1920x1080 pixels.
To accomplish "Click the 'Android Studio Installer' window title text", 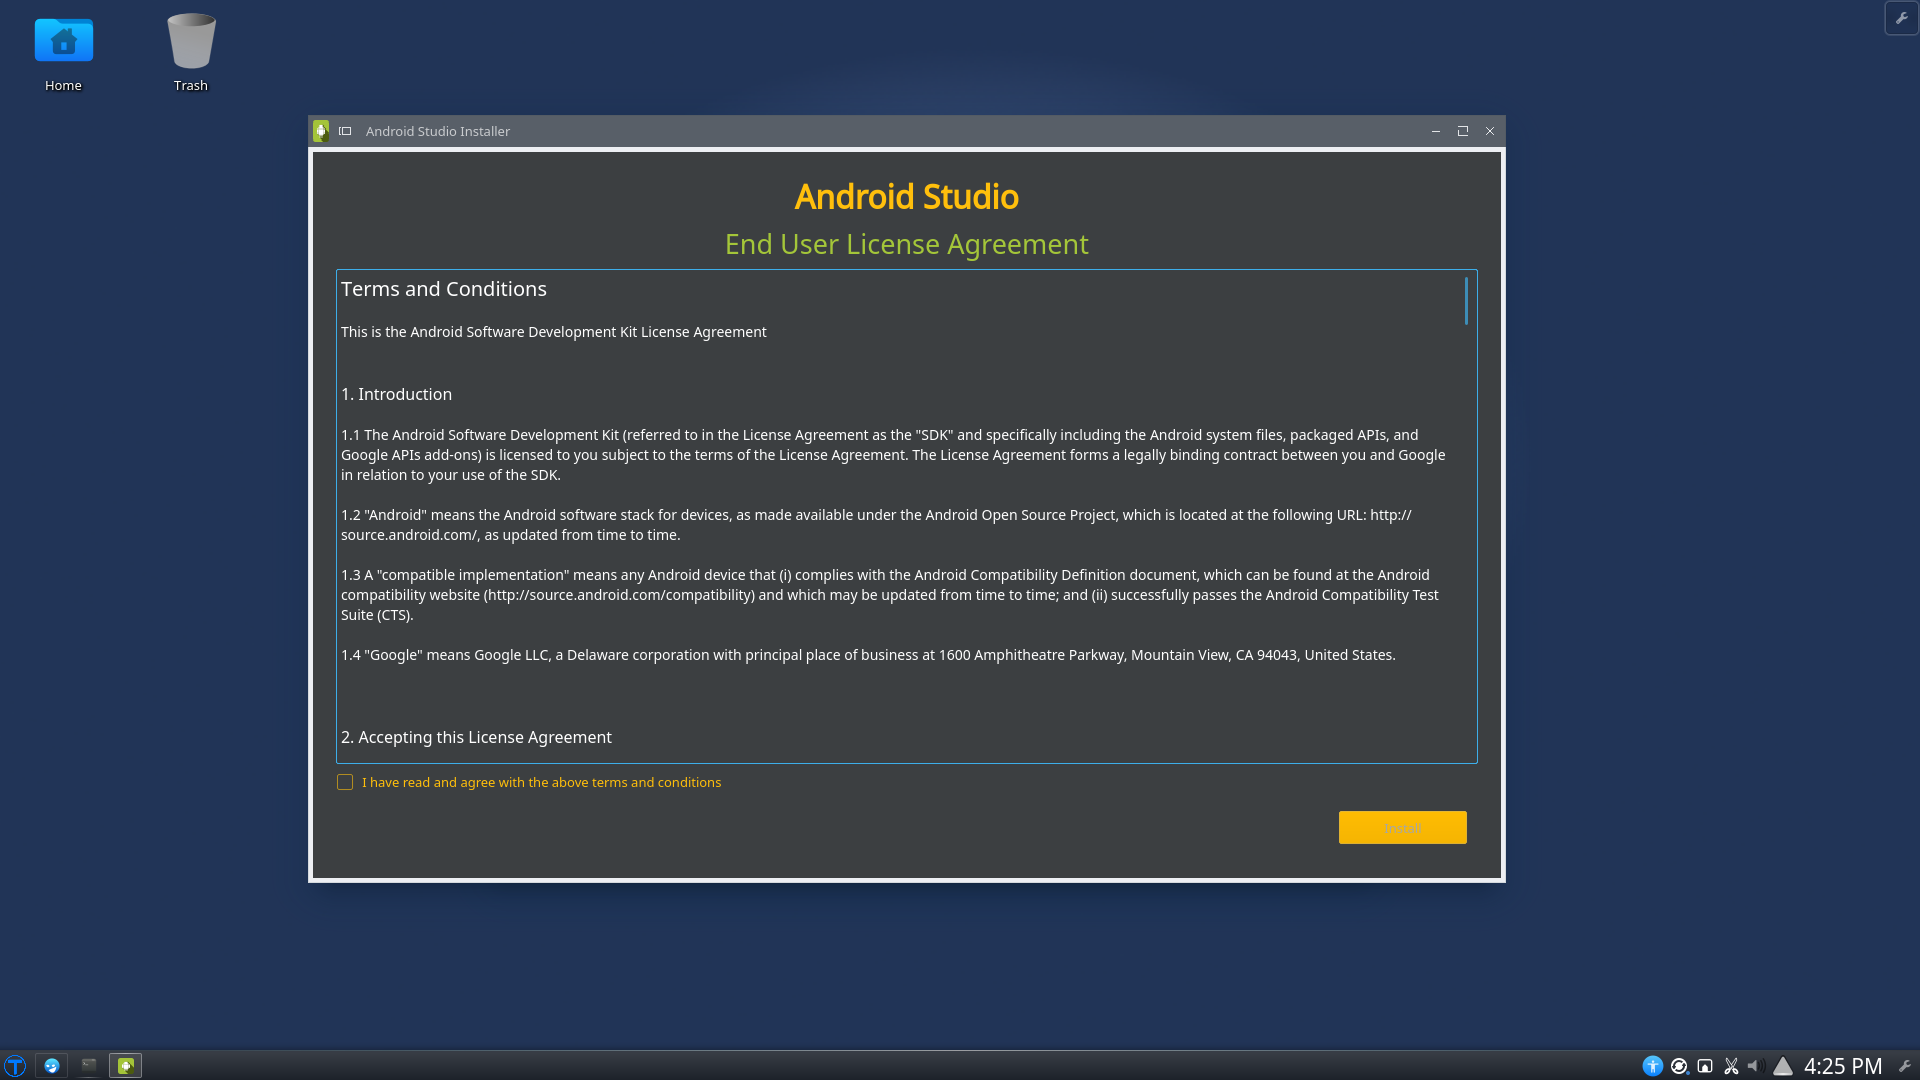I will [x=438, y=131].
